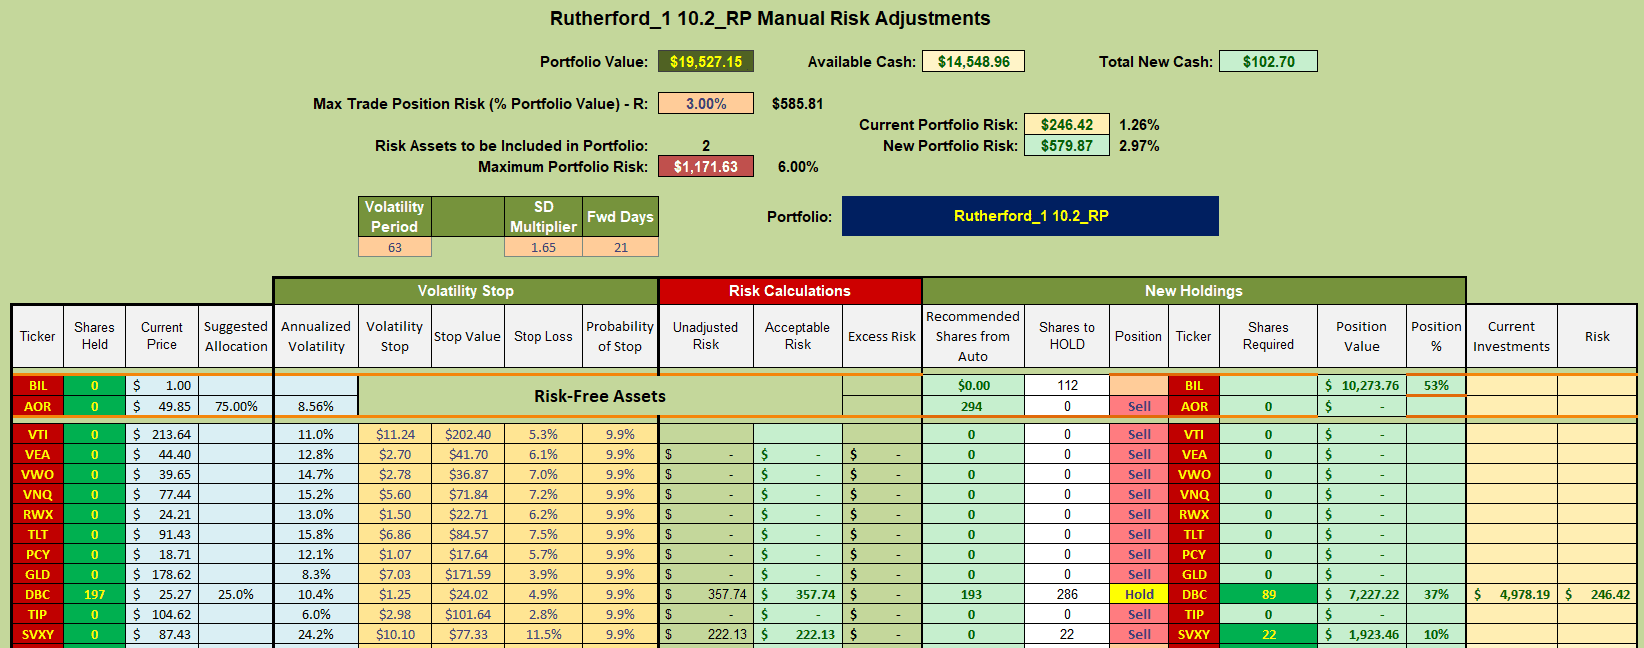Click the Rutherford_1 10.2_RP portfolio name box
Image resolution: width=1644 pixels, height=648 pixels.
point(1030,216)
